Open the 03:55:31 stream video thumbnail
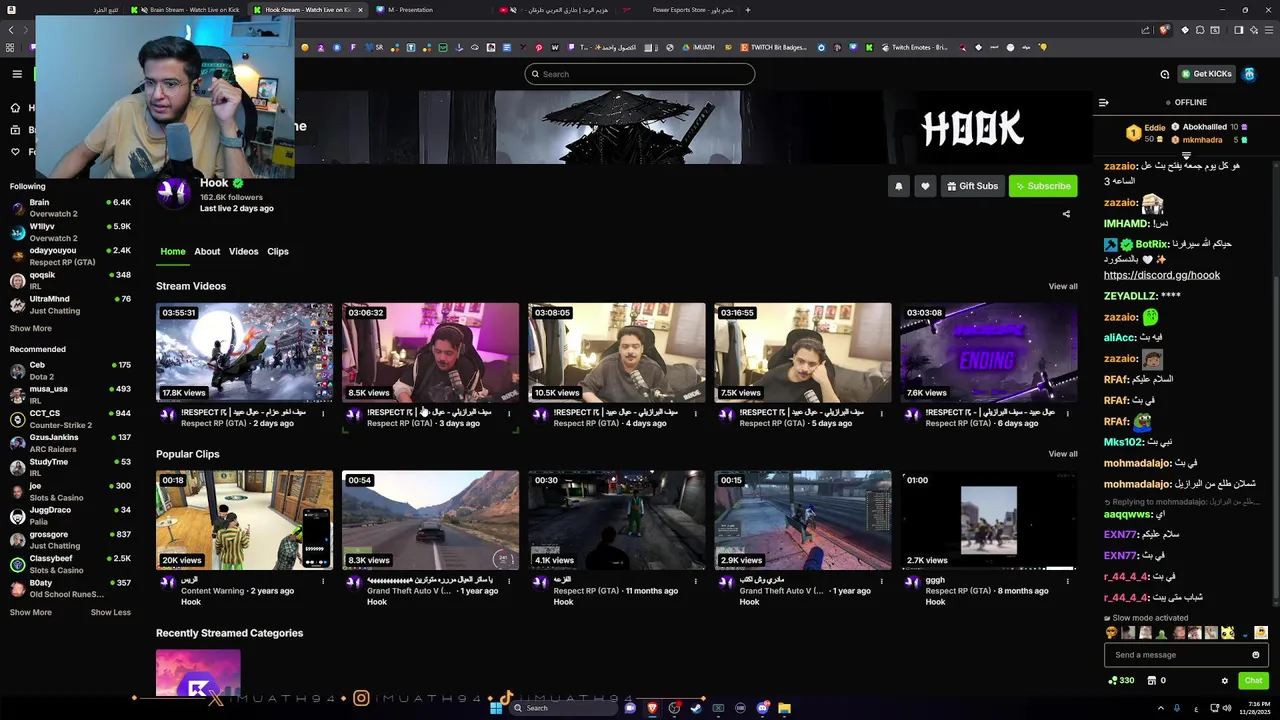The width and height of the screenshot is (1280, 720). coord(244,353)
